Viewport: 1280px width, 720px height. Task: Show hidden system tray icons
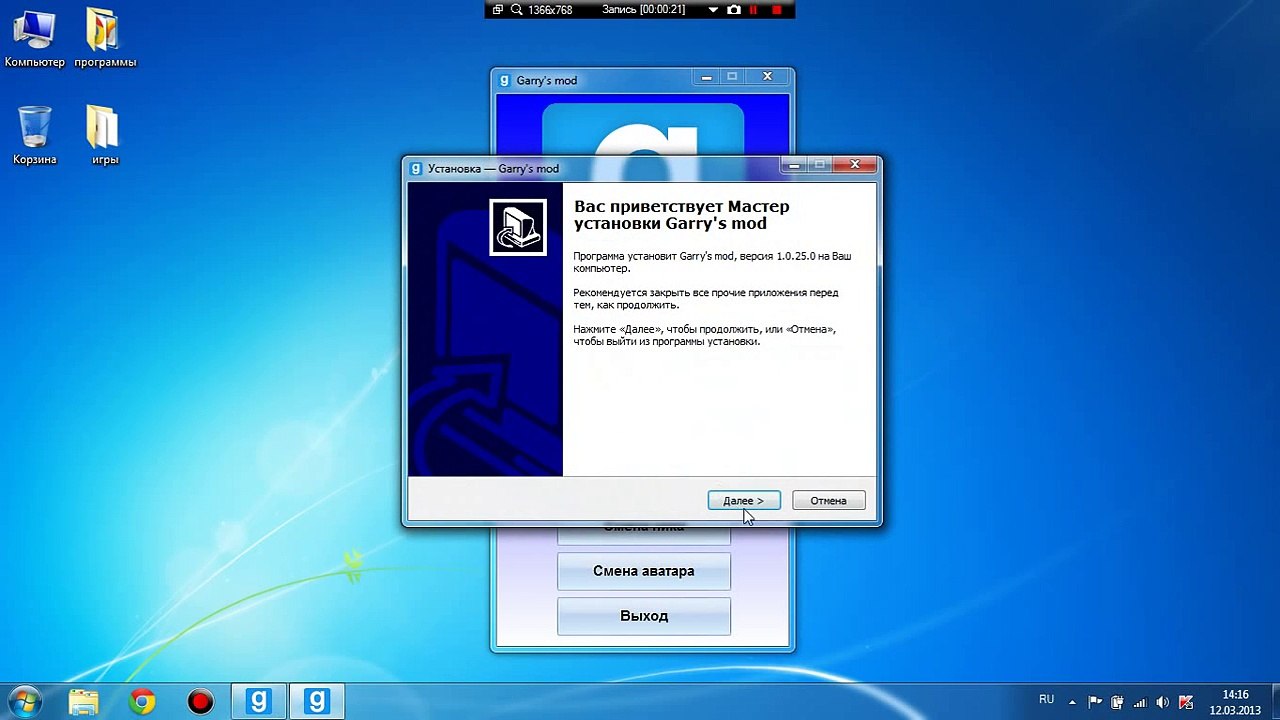[x=1072, y=702]
